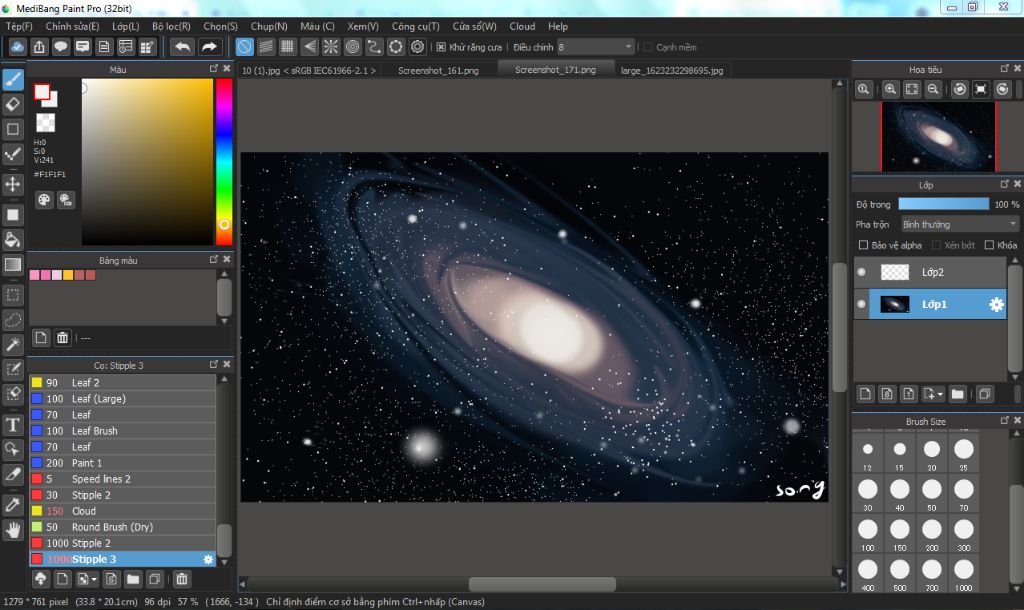Click the rainbow hue slider bar
The width and height of the screenshot is (1024, 610).
click(224, 161)
